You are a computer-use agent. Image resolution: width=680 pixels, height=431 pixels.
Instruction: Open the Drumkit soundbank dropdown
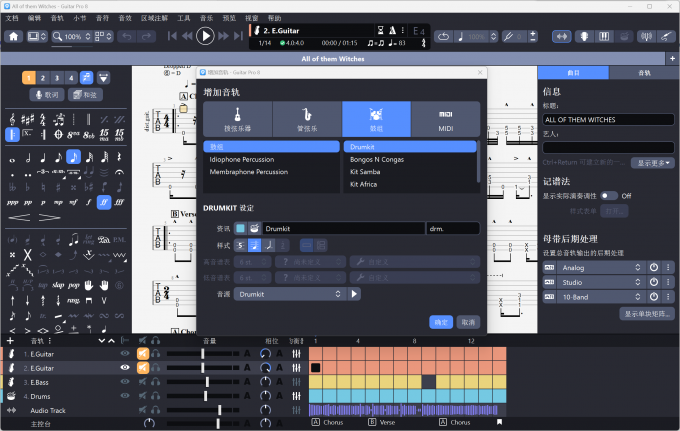coord(290,294)
